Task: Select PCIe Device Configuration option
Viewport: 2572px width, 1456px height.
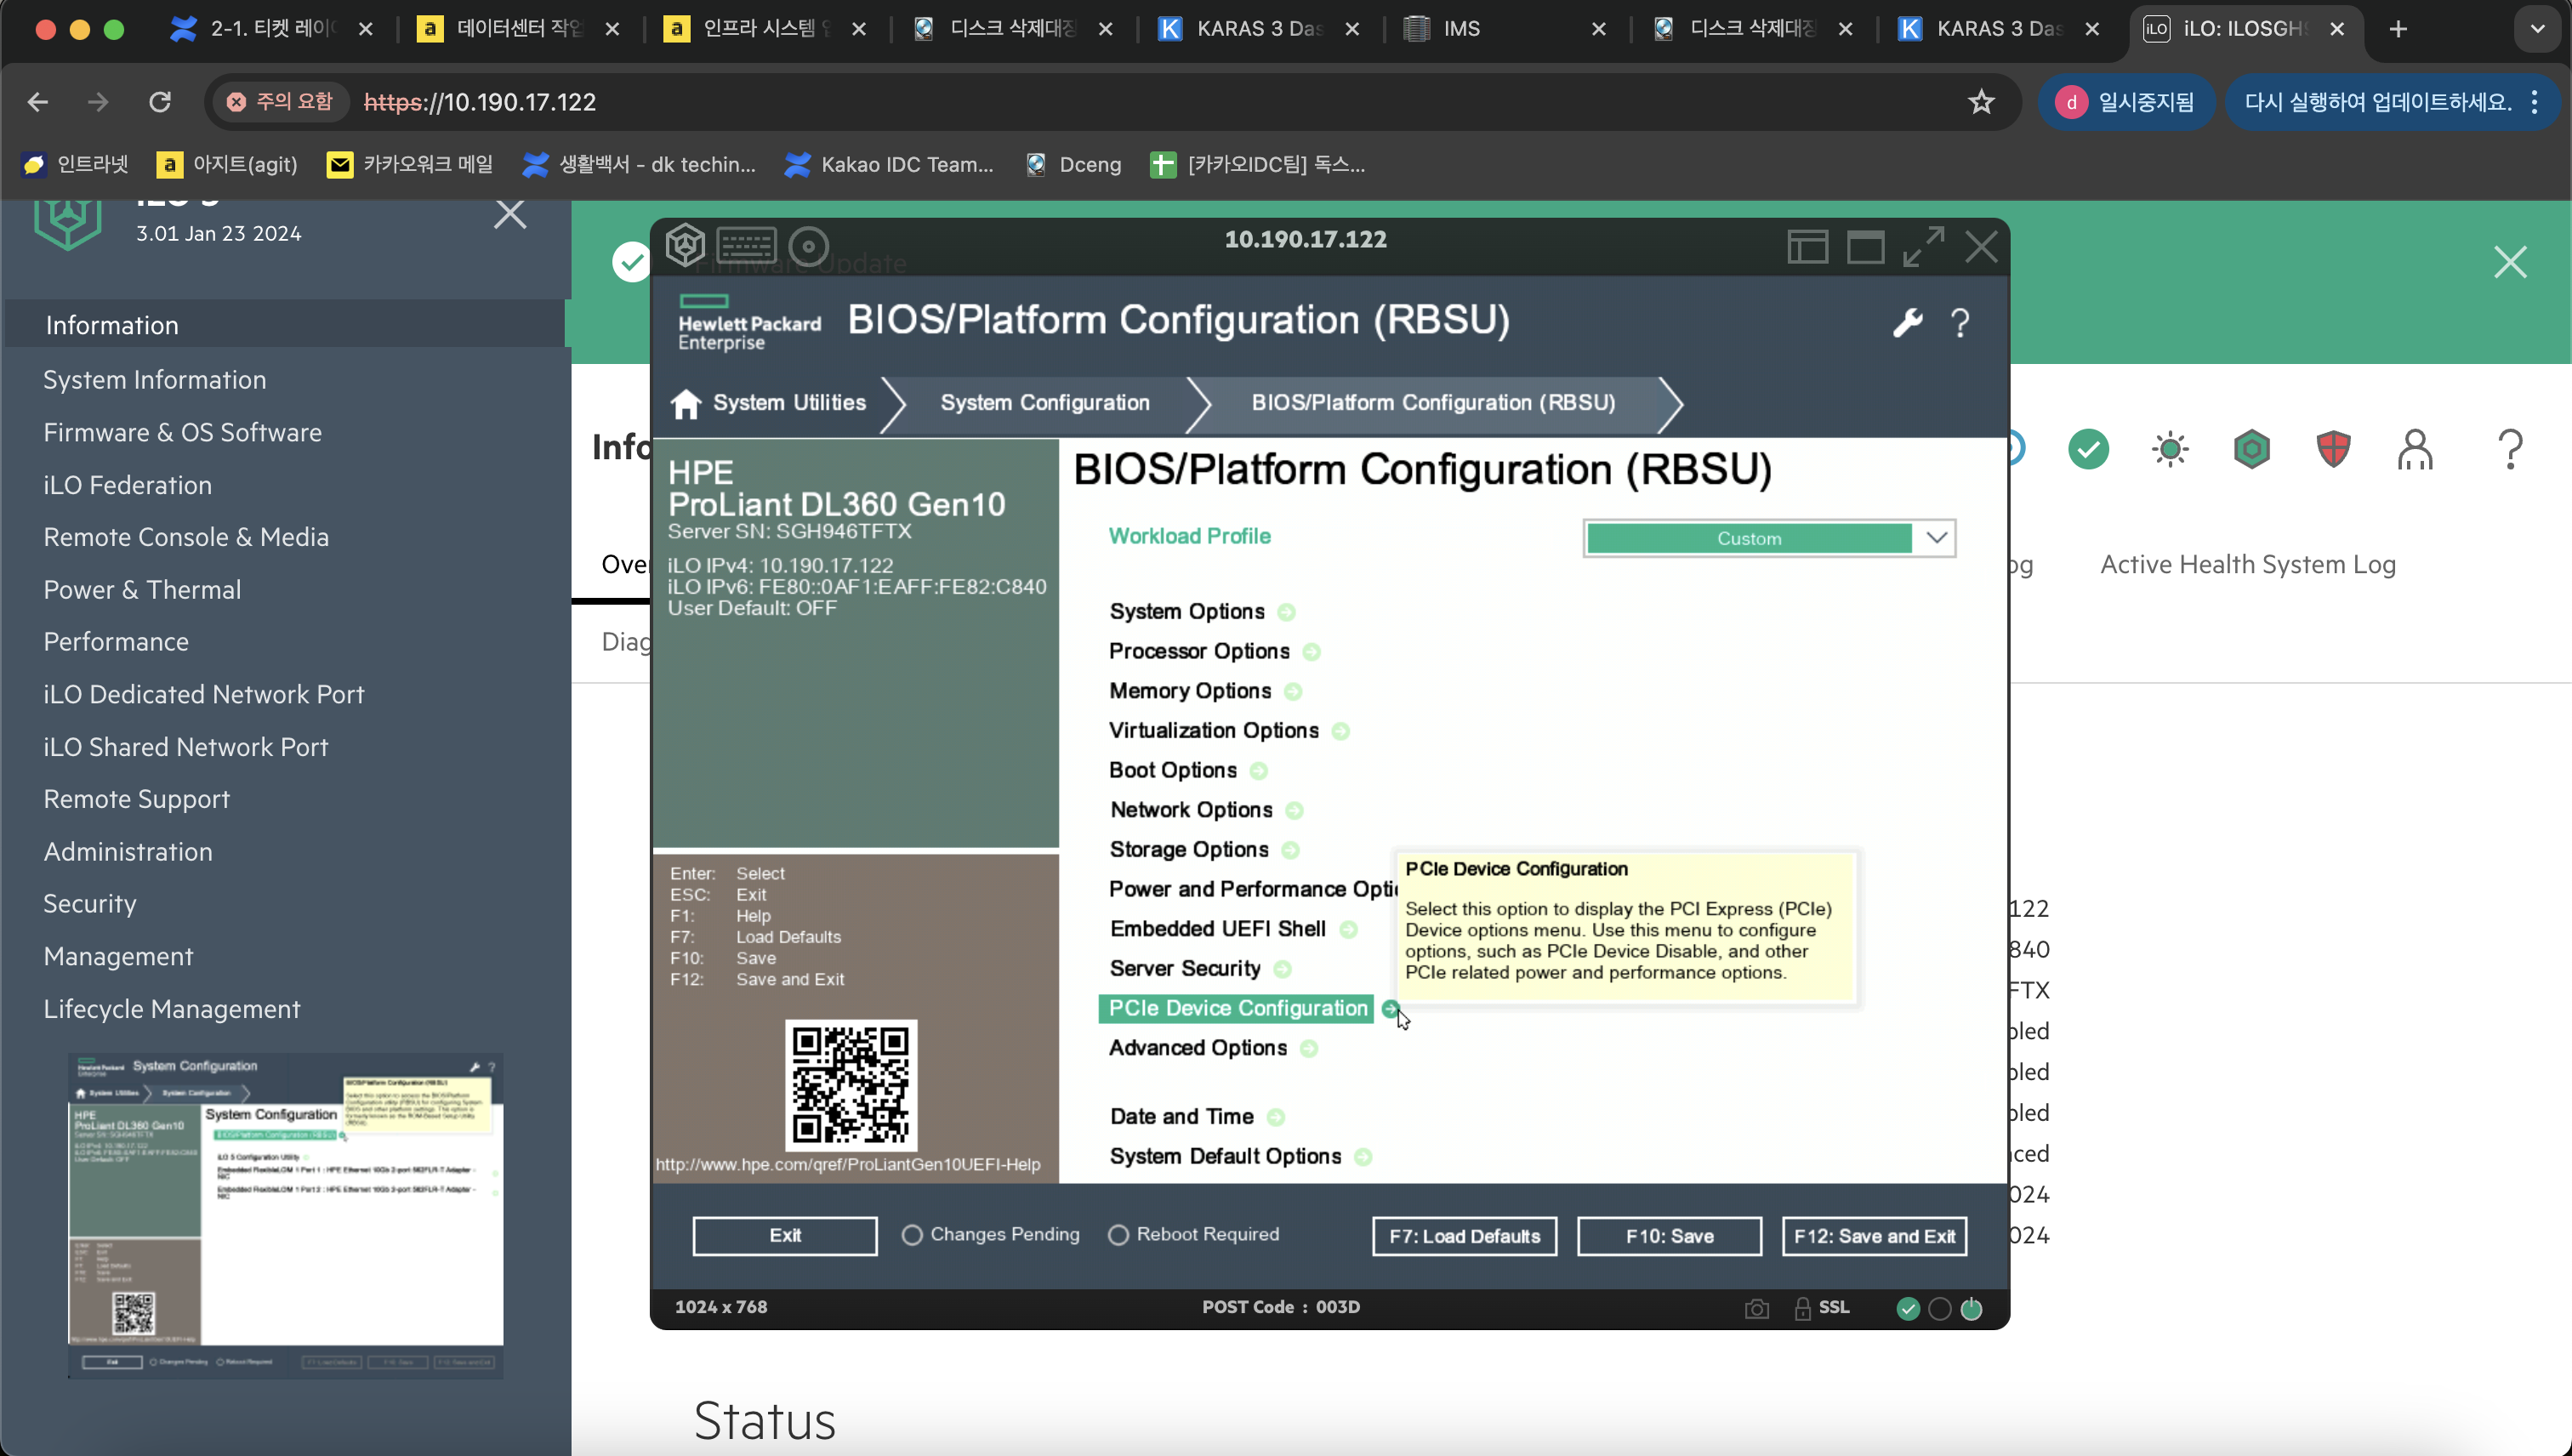Action: pos(1237,1008)
